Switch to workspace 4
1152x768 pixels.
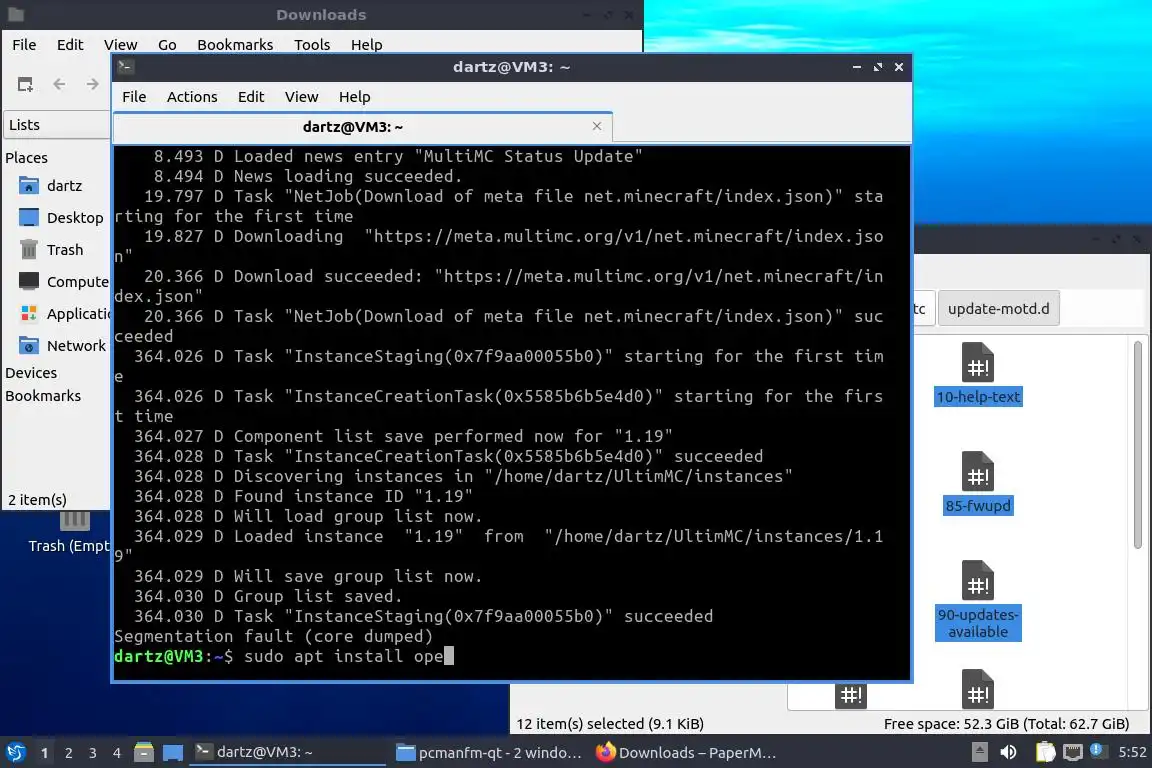(x=116, y=753)
